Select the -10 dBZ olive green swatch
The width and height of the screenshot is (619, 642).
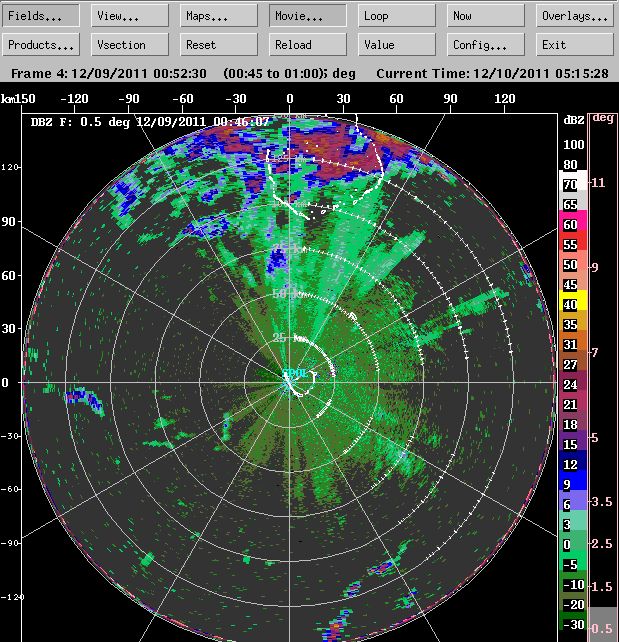click(x=573, y=581)
